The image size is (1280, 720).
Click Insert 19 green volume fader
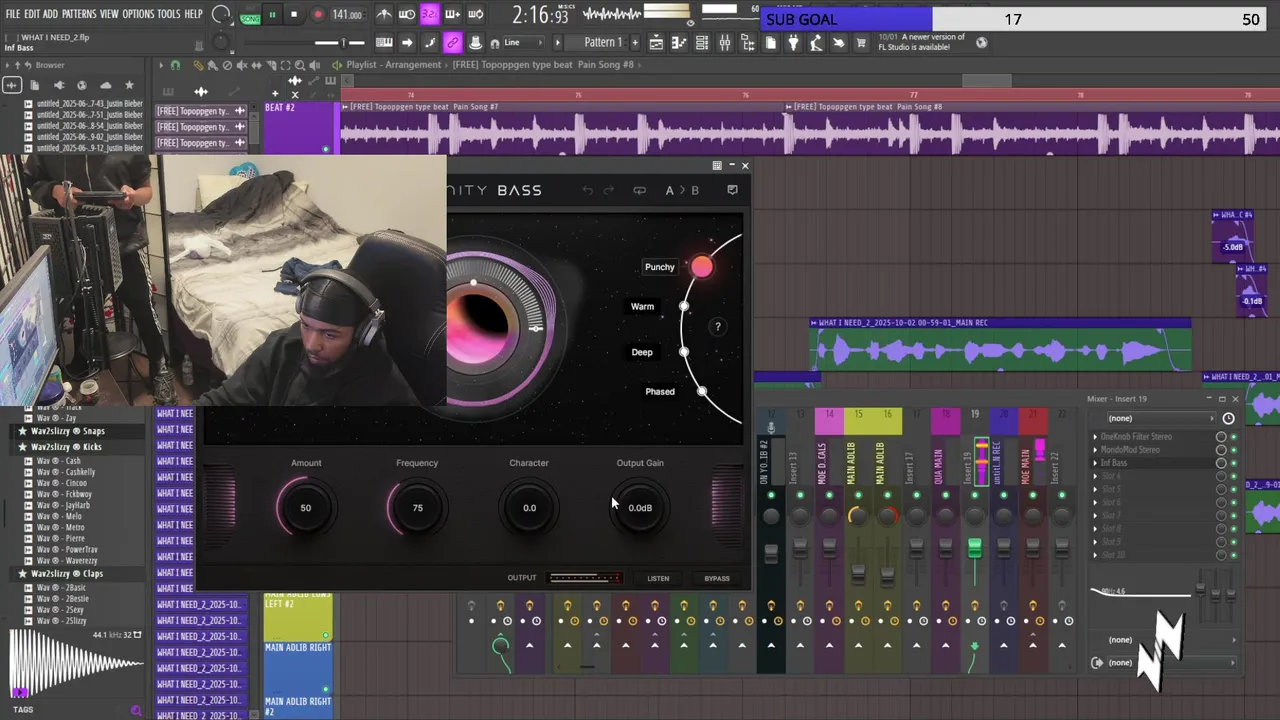point(974,548)
